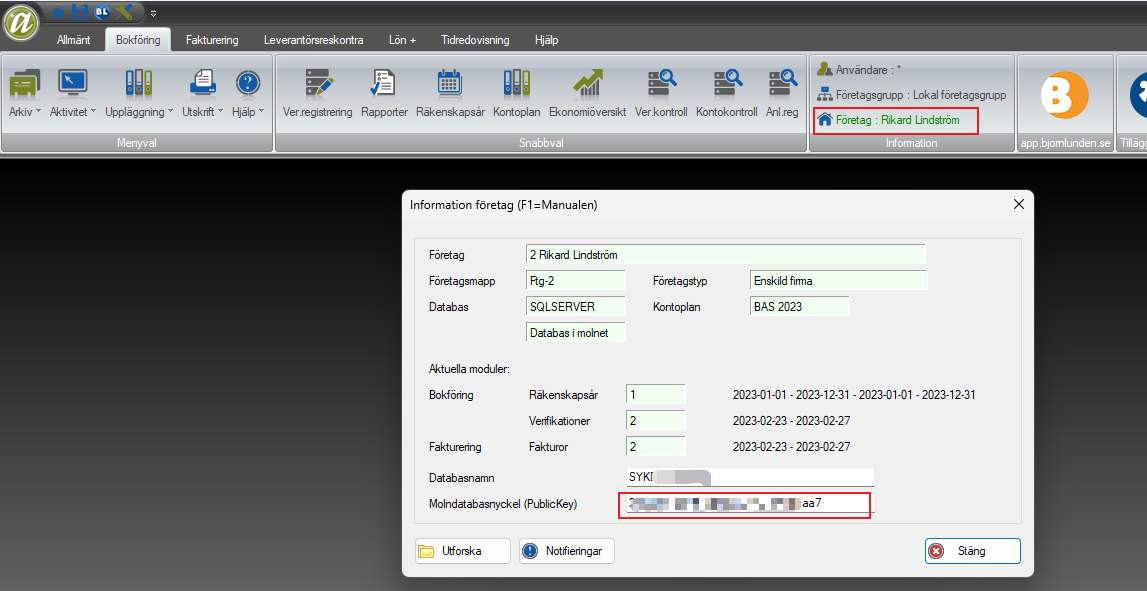Image resolution: width=1147 pixels, height=591 pixels.
Task: Open the quick access toolbar customize arrow
Action: pyautogui.click(x=154, y=13)
